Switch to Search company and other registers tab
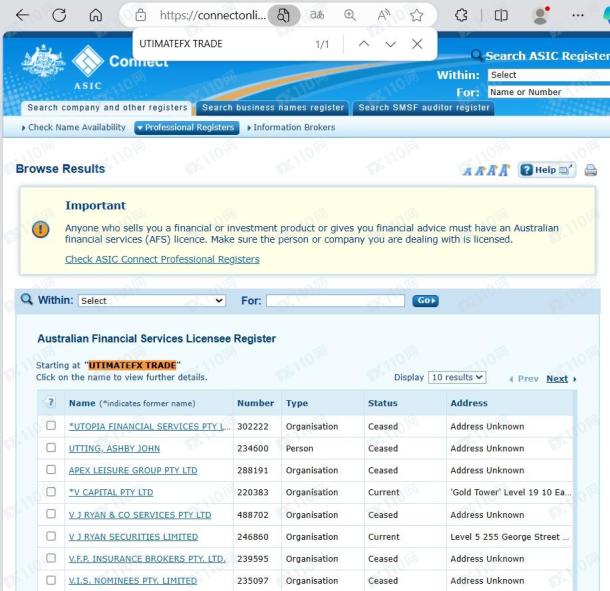Screen dimensions: 610x591 107,107
